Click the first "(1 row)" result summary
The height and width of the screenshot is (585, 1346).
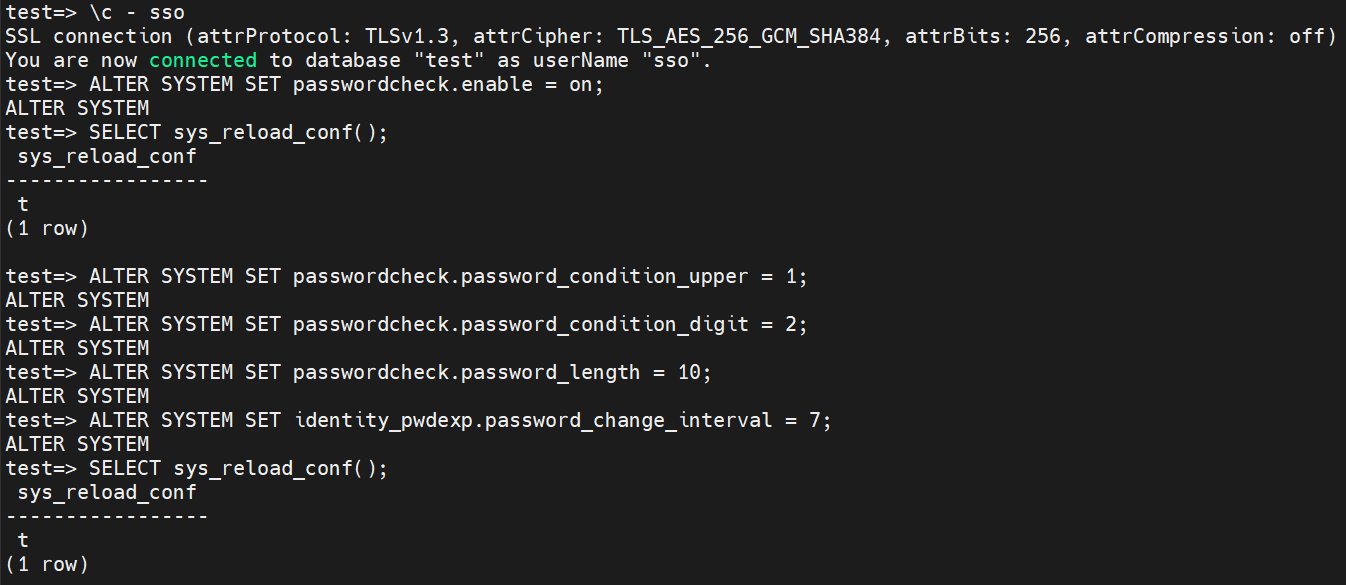coord(47,229)
